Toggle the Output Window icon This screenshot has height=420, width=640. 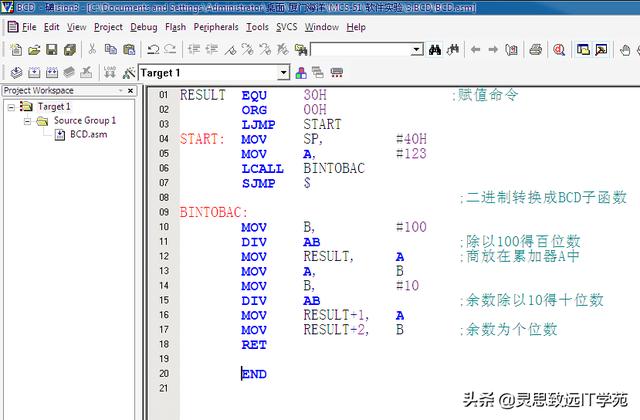click(x=601, y=50)
